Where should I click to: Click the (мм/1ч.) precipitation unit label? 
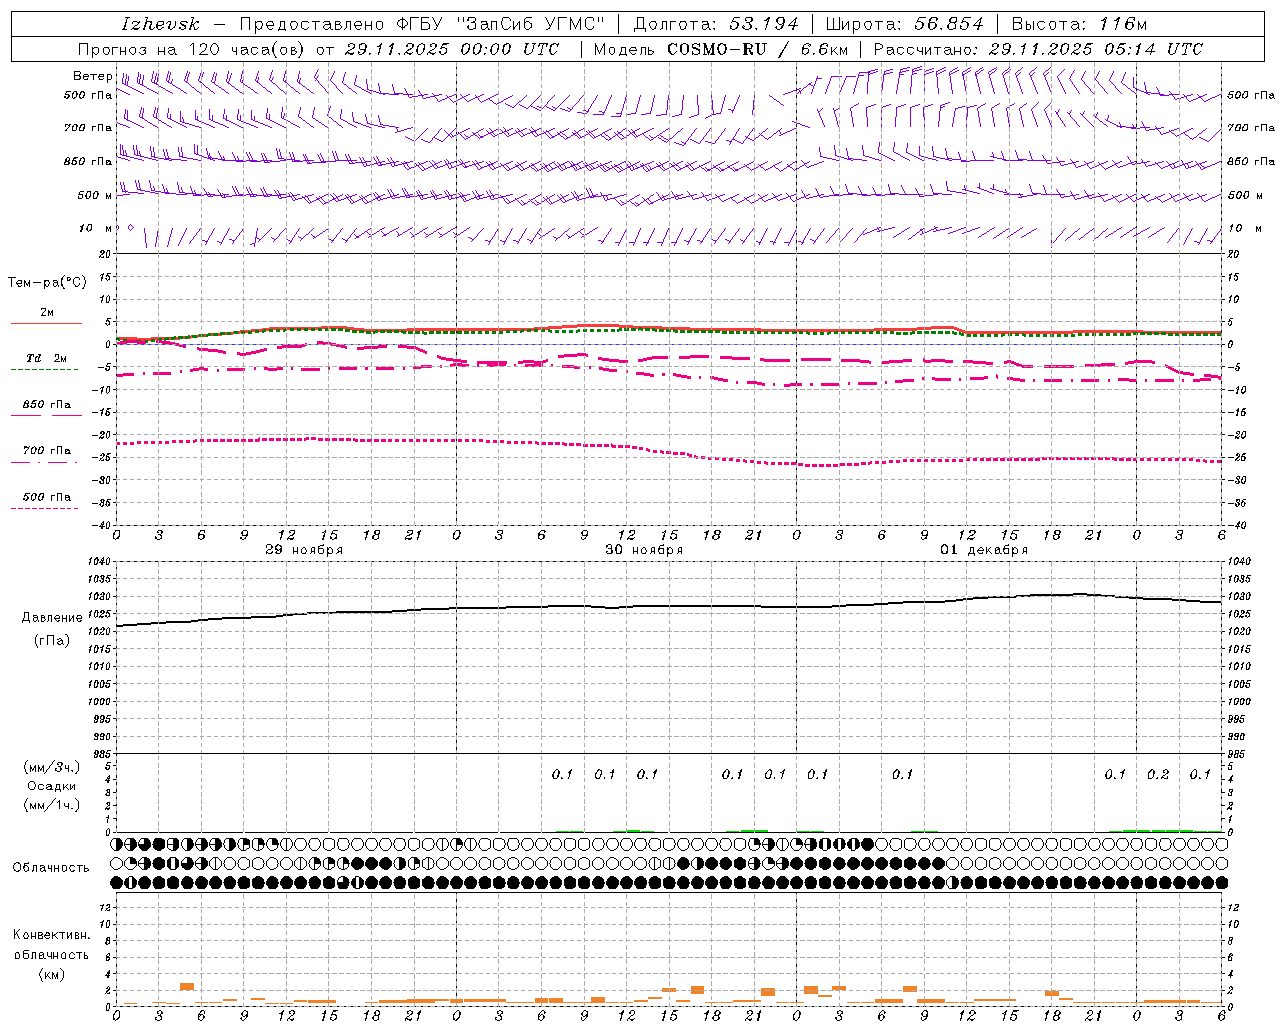52,805
